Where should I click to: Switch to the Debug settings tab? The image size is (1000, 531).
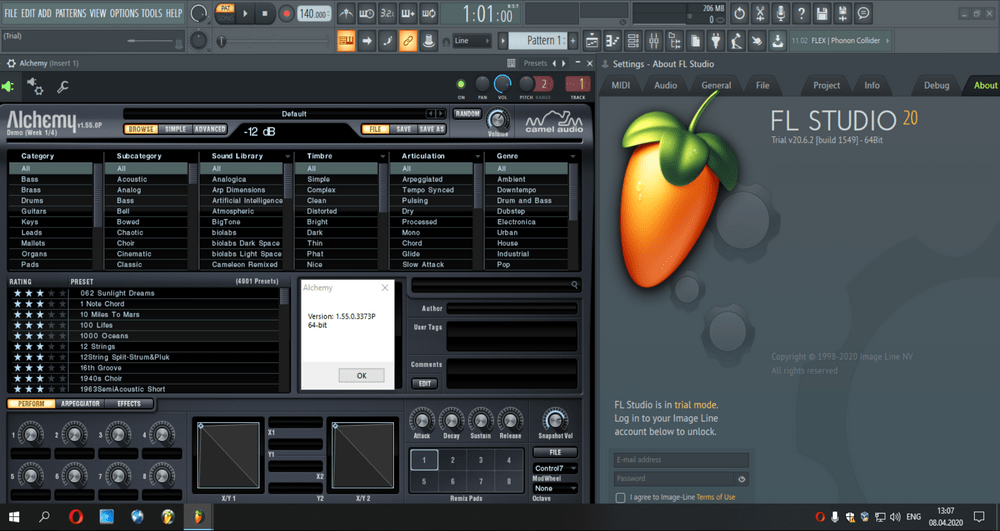936,85
